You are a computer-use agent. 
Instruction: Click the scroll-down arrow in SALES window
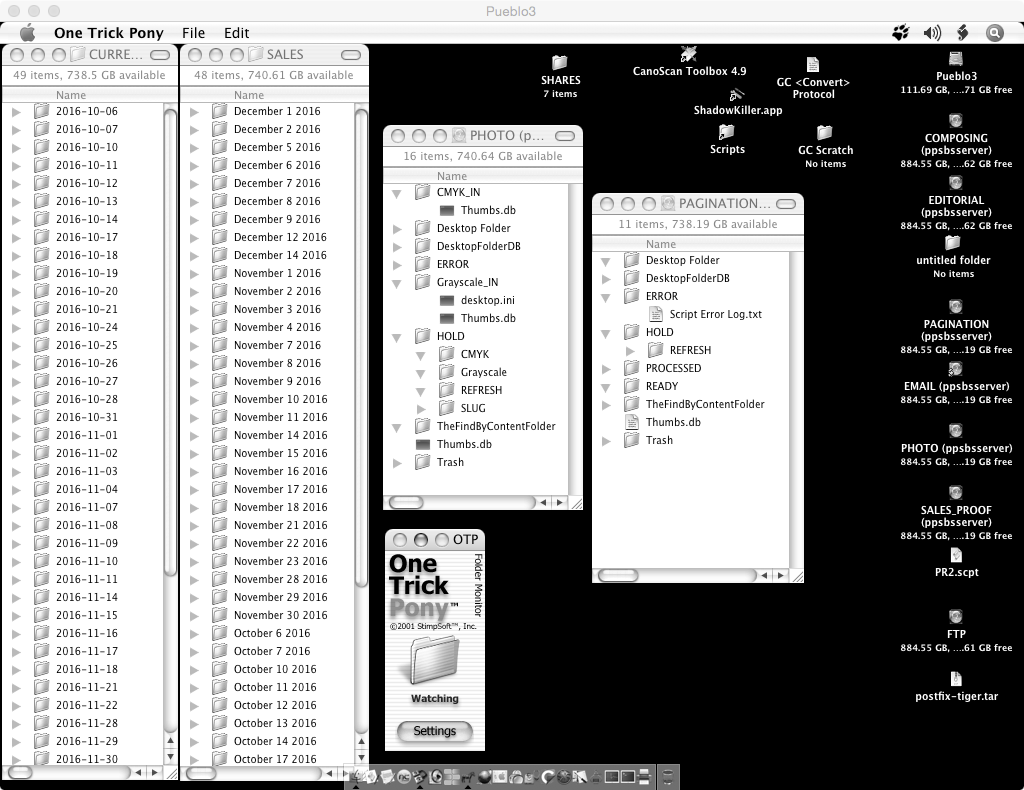[361, 757]
